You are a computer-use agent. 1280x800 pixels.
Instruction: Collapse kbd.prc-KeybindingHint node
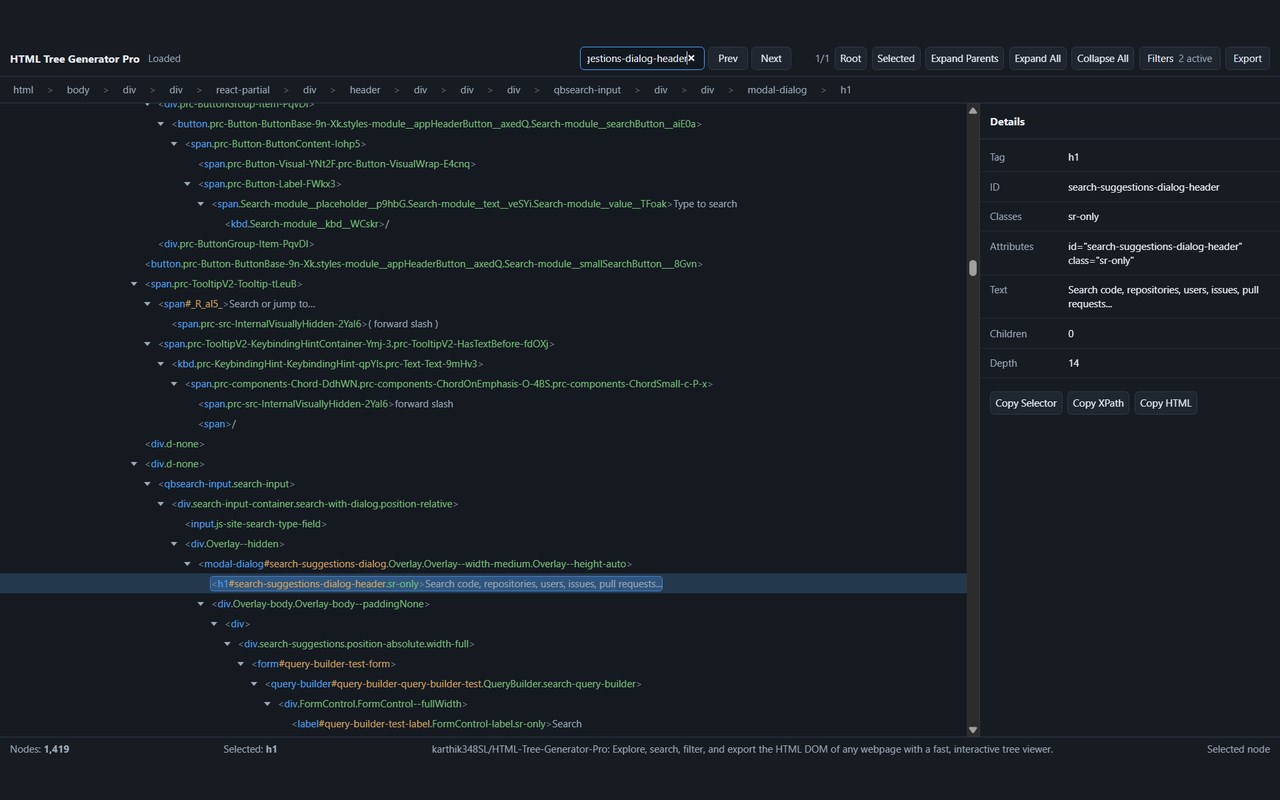161,364
